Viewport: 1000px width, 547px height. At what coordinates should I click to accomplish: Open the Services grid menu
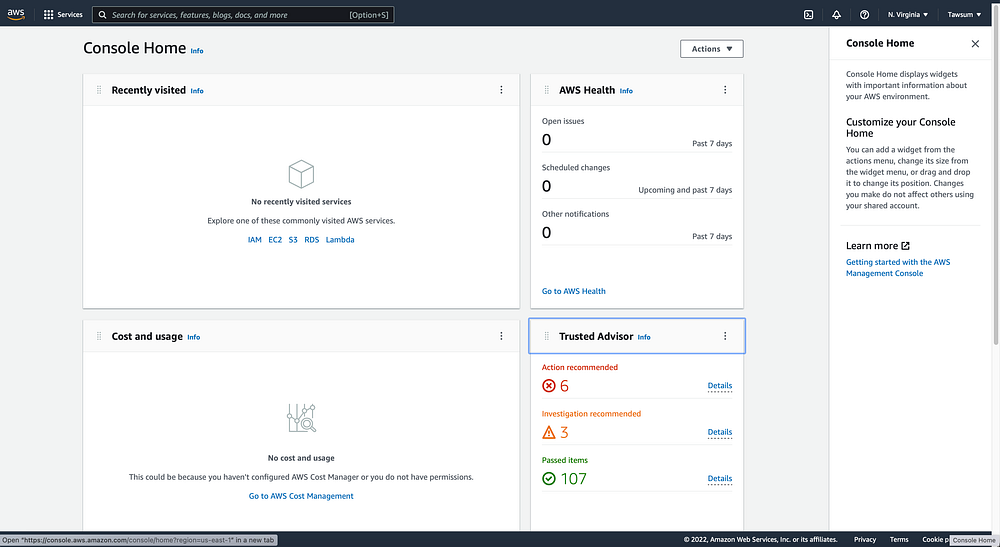click(62, 14)
